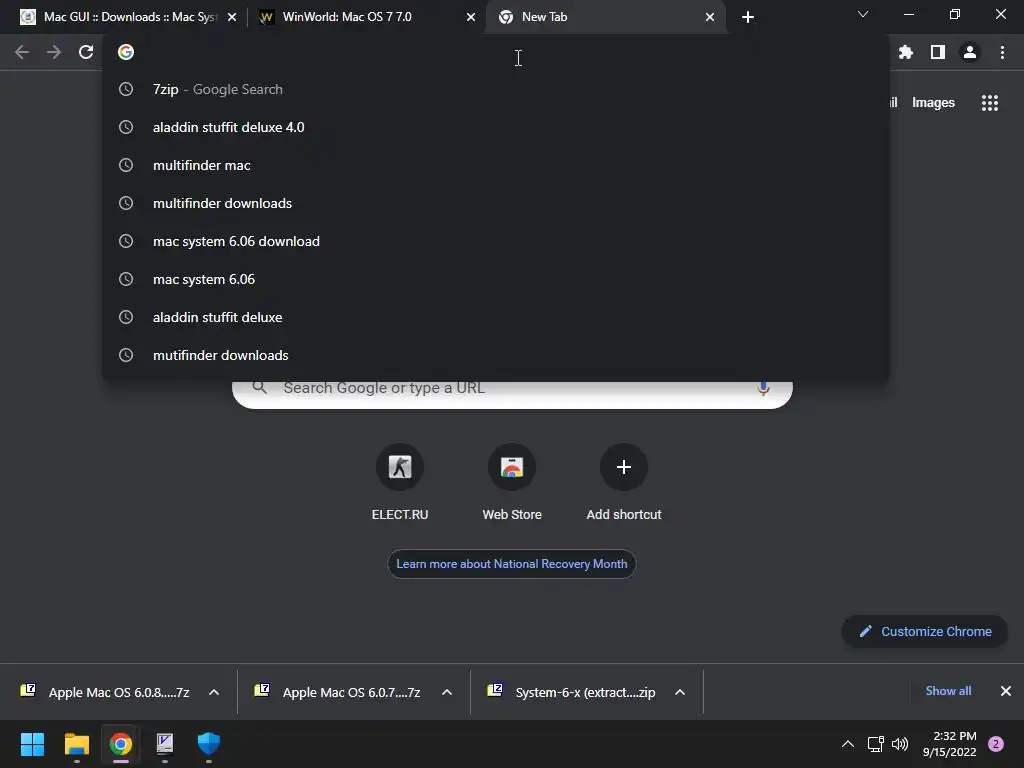This screenshot has width=1024, height=768.
Task: Choose suggestion aladdin stuffit deluxe 4.0
Action: pyautogui.click(x=496, y=127)
